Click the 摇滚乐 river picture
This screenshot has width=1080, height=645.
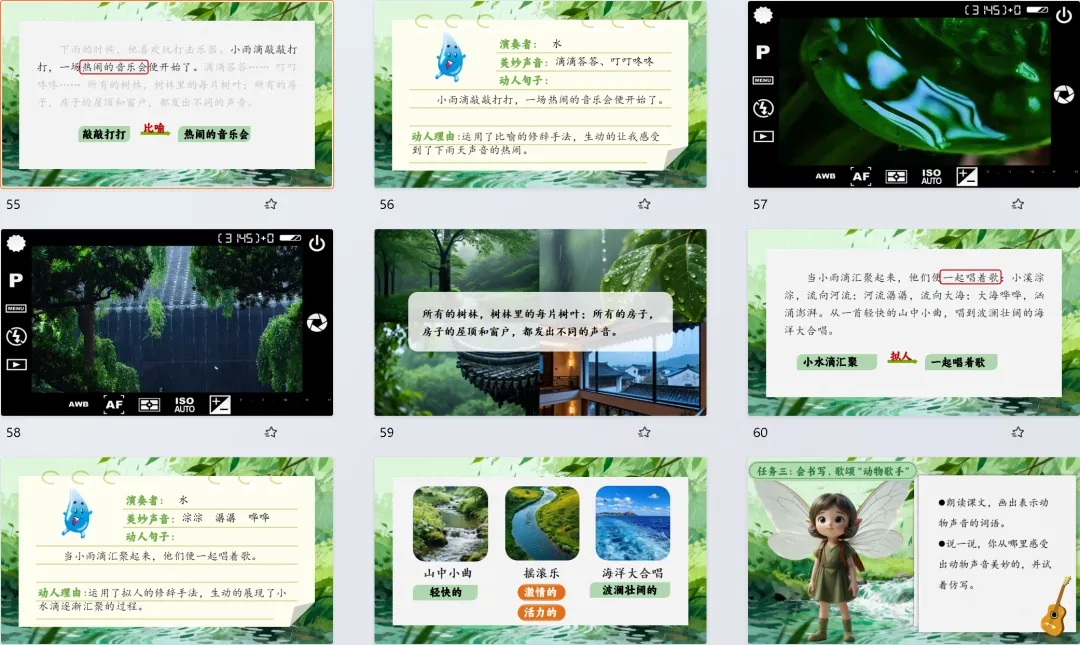pos(542,523)
